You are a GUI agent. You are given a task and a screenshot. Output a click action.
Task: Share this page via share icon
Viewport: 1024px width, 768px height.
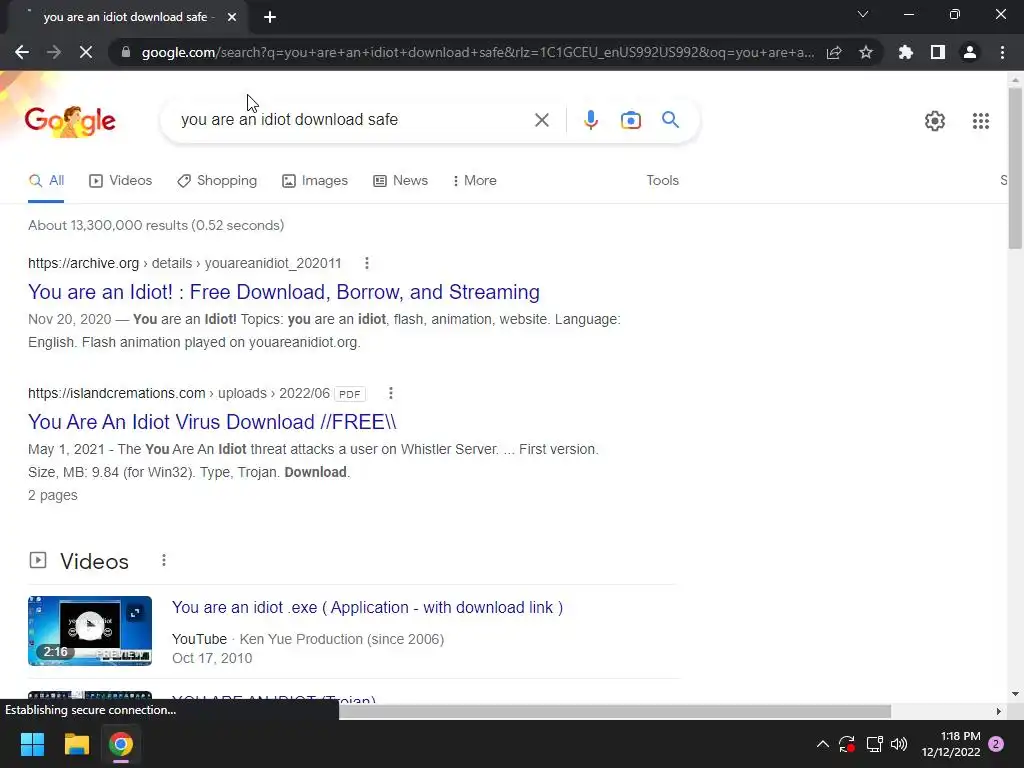pyautogui.click(x=834, y=52)
